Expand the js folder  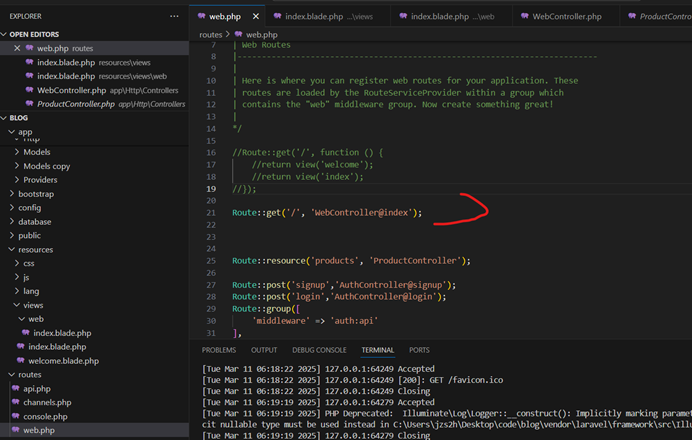[x=17, y=277]
